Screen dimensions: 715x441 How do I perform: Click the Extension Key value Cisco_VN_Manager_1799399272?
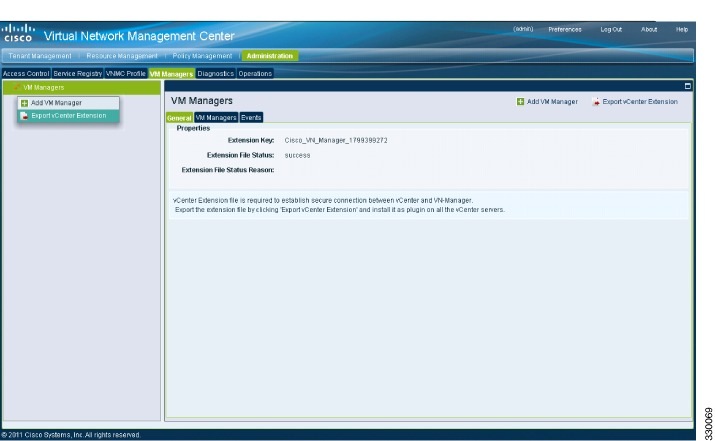(336, 140)
